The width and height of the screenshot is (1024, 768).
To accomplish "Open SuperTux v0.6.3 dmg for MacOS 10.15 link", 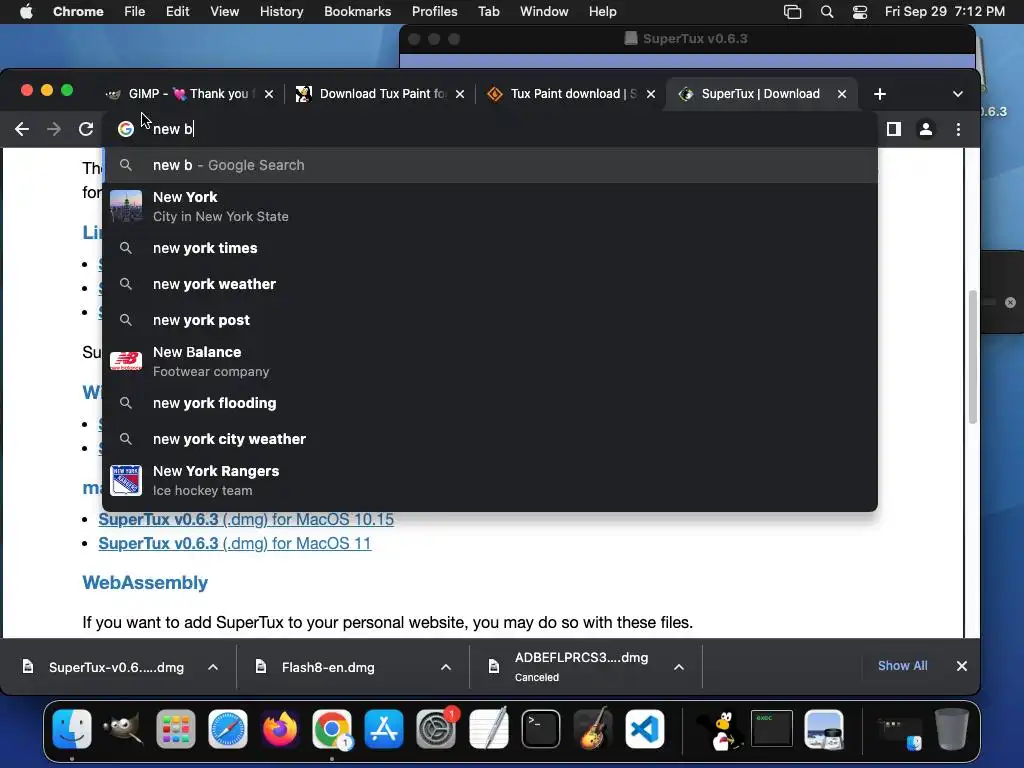I will coord(246,519).
